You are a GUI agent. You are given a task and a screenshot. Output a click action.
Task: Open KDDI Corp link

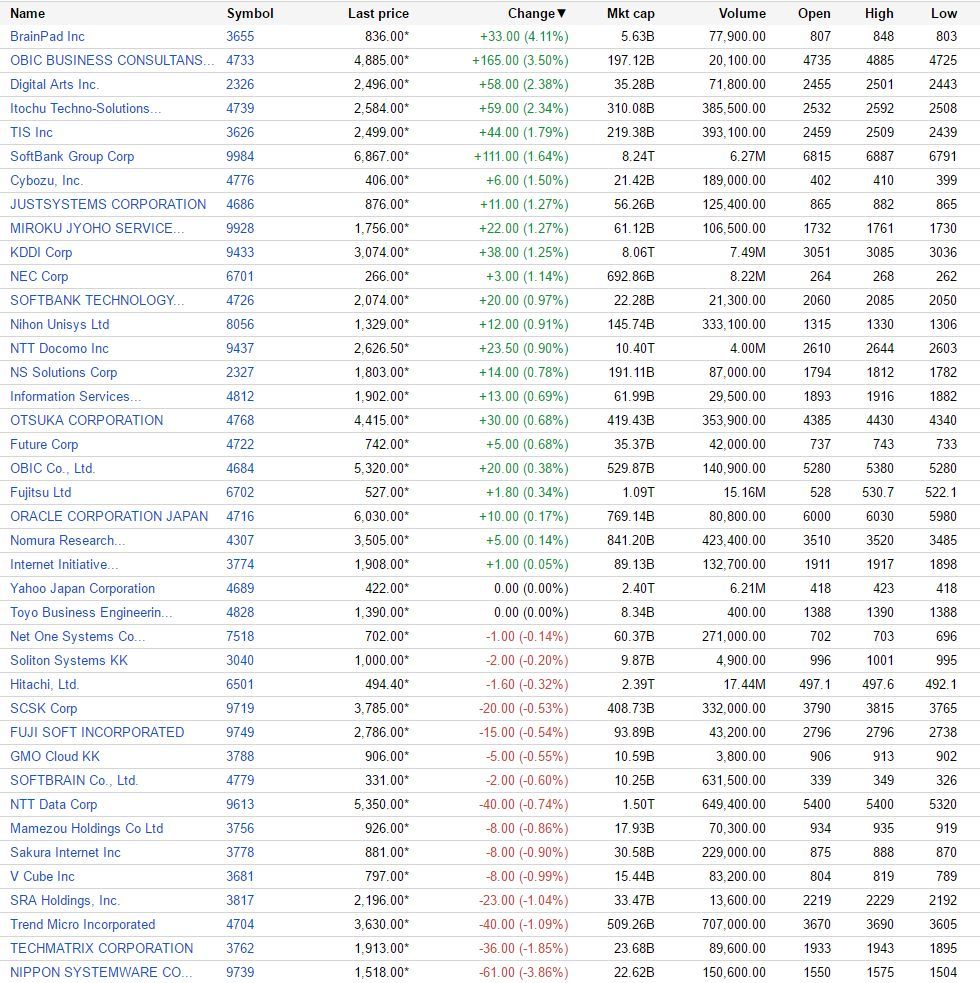(x=41, y=253)
